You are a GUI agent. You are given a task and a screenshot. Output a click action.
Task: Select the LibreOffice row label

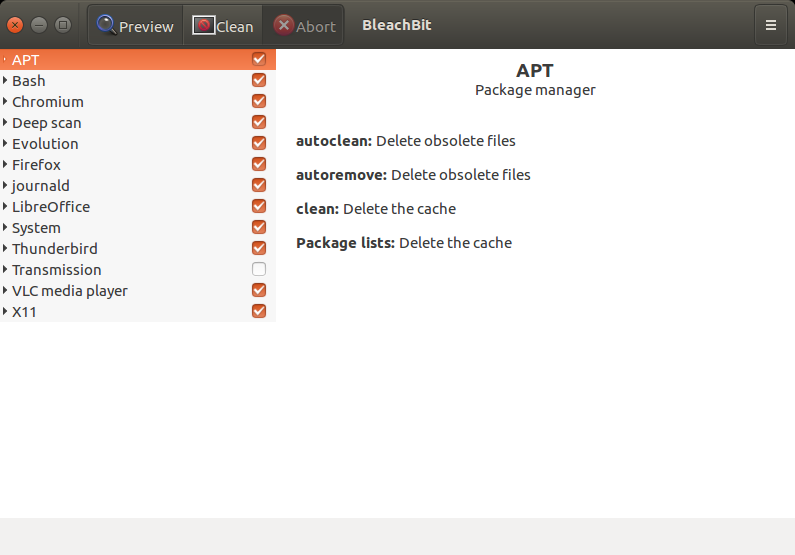(x=51, y=207)
